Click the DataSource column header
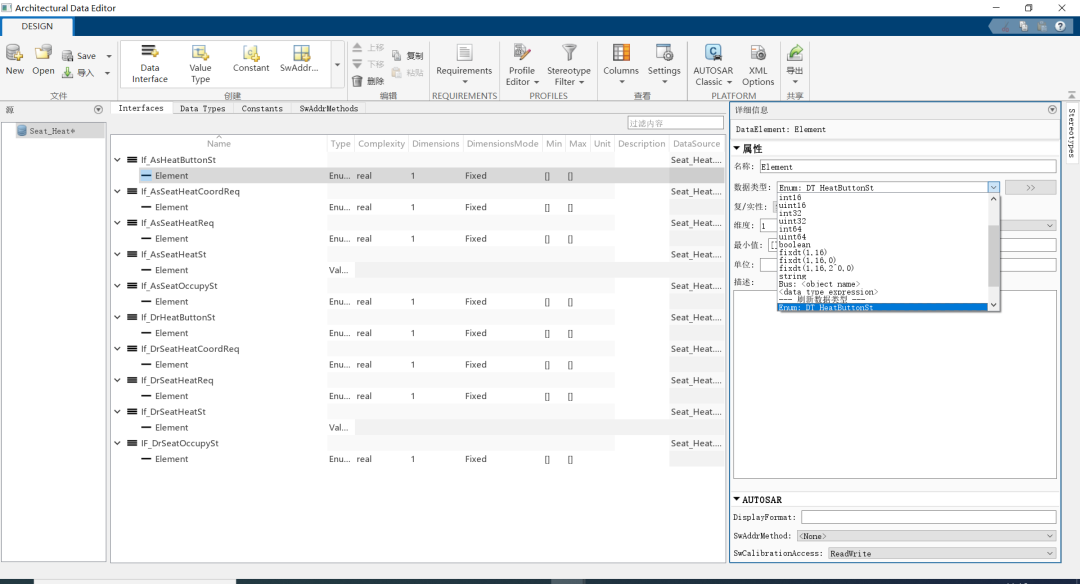 696,143
